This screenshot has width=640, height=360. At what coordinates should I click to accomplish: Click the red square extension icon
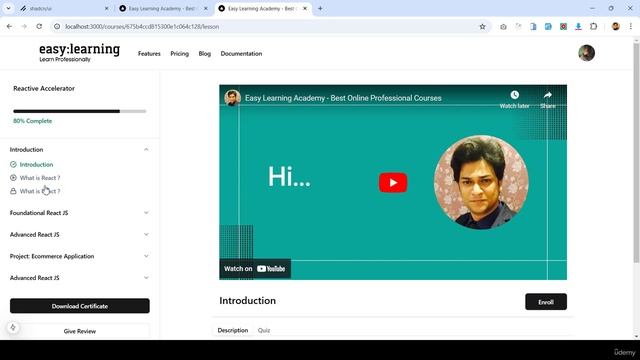pyautogui.click(x=563, y=27)
